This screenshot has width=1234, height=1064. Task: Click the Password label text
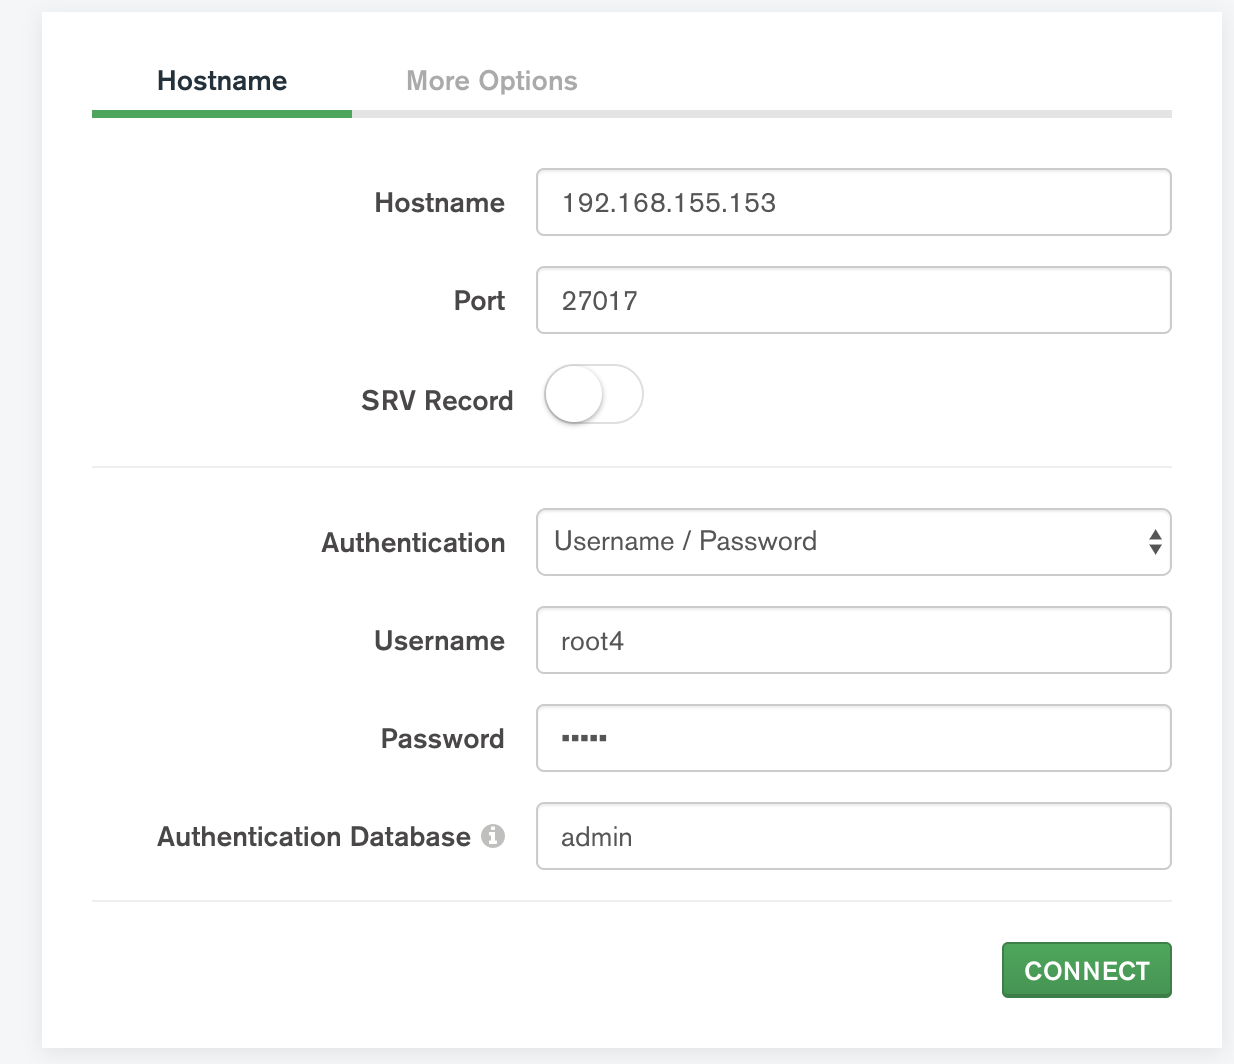pos(442,739)
